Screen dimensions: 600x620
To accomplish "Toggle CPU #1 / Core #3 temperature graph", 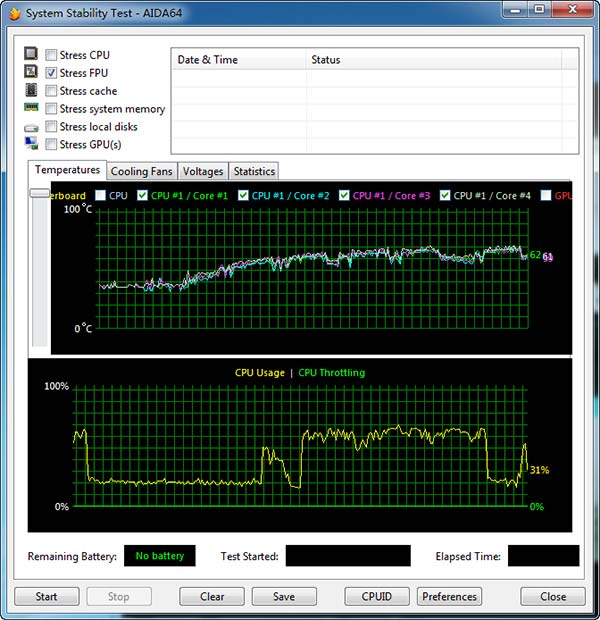I will pos(345,196).
